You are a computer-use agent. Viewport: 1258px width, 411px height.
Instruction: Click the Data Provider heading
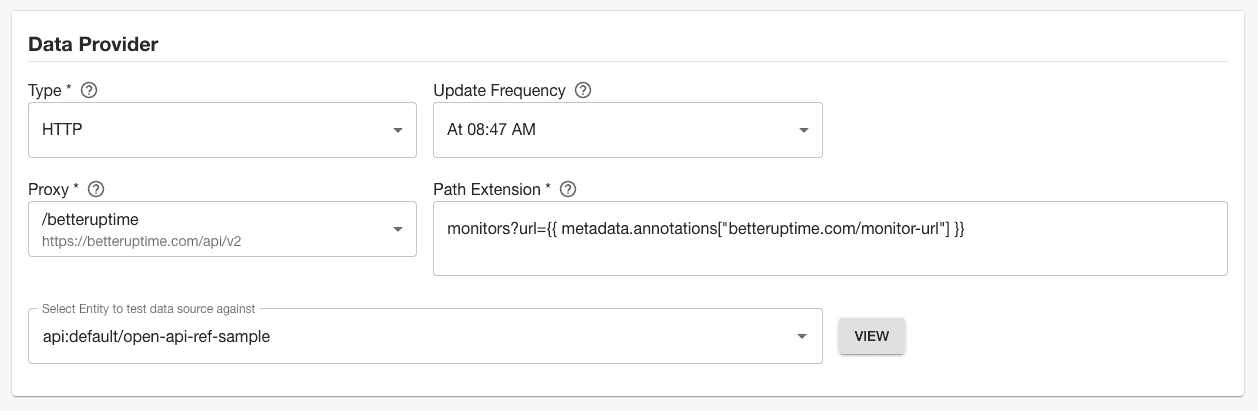93,44
